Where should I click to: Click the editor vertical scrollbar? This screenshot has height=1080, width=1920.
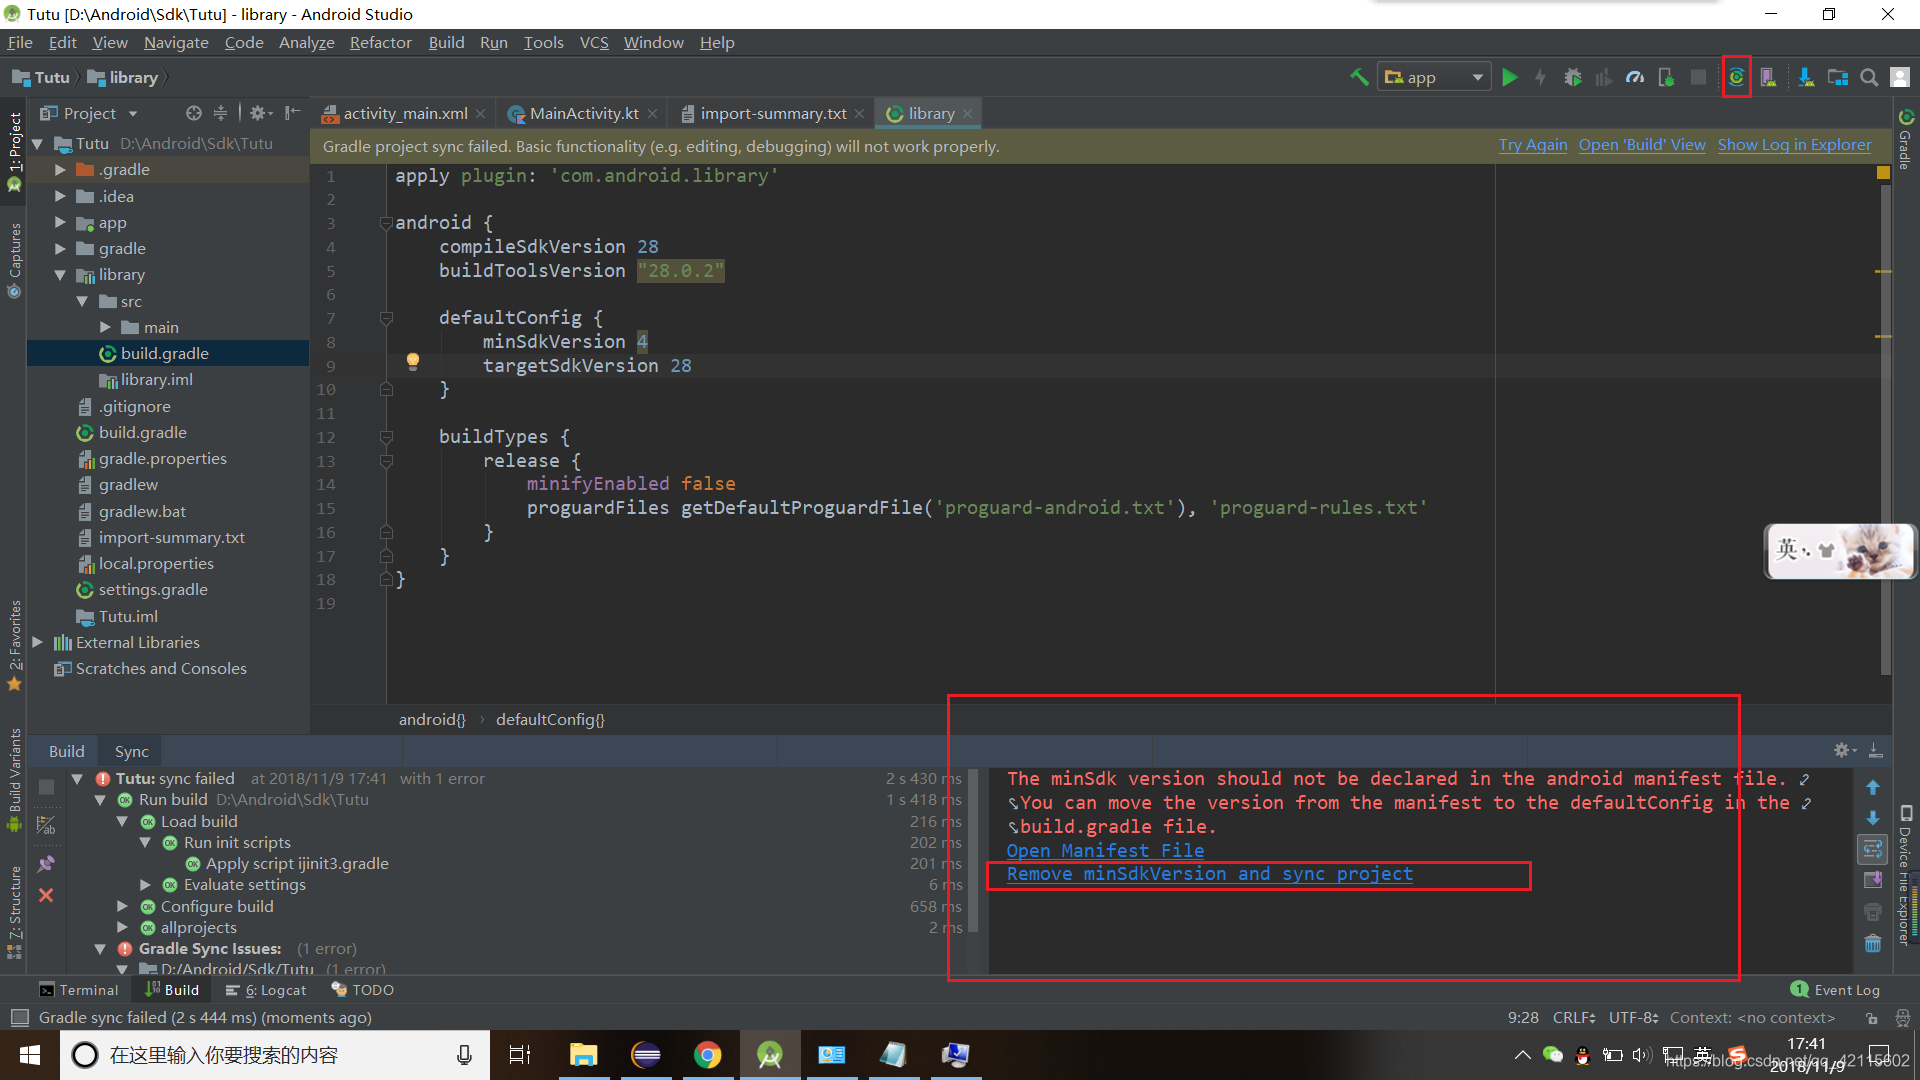1885,428
